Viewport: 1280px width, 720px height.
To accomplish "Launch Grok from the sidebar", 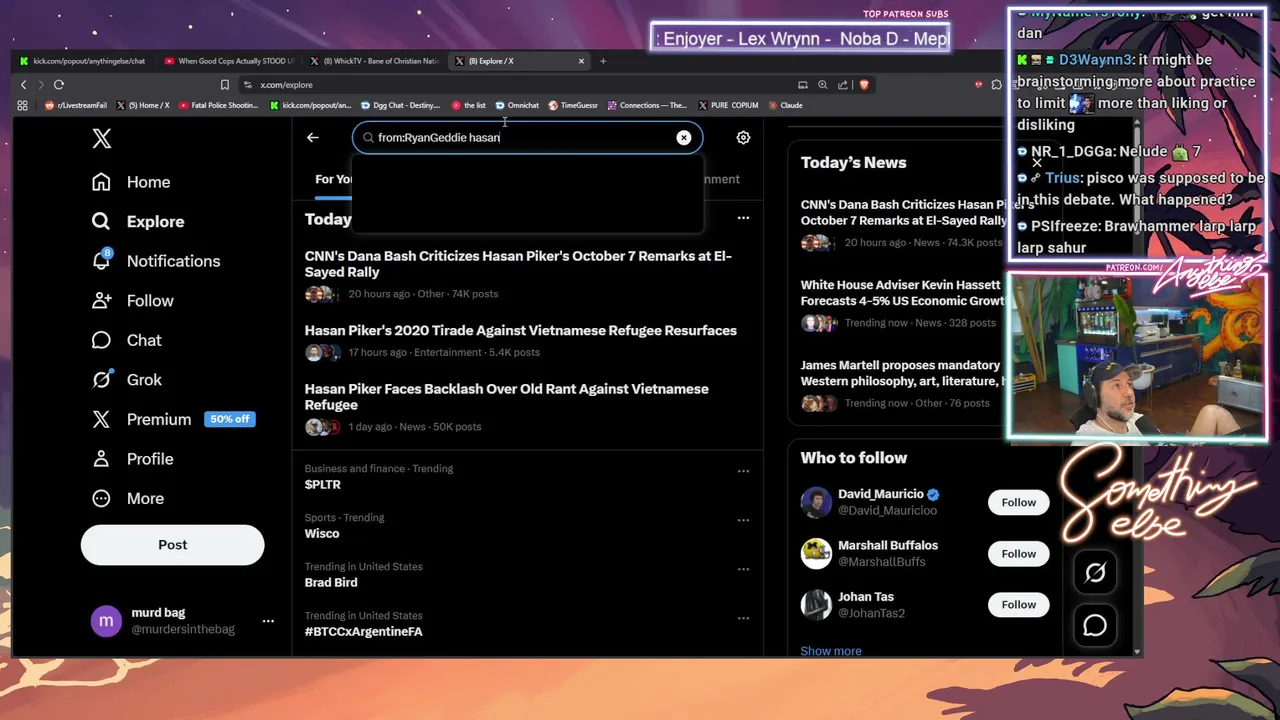I will coord(126,380).
